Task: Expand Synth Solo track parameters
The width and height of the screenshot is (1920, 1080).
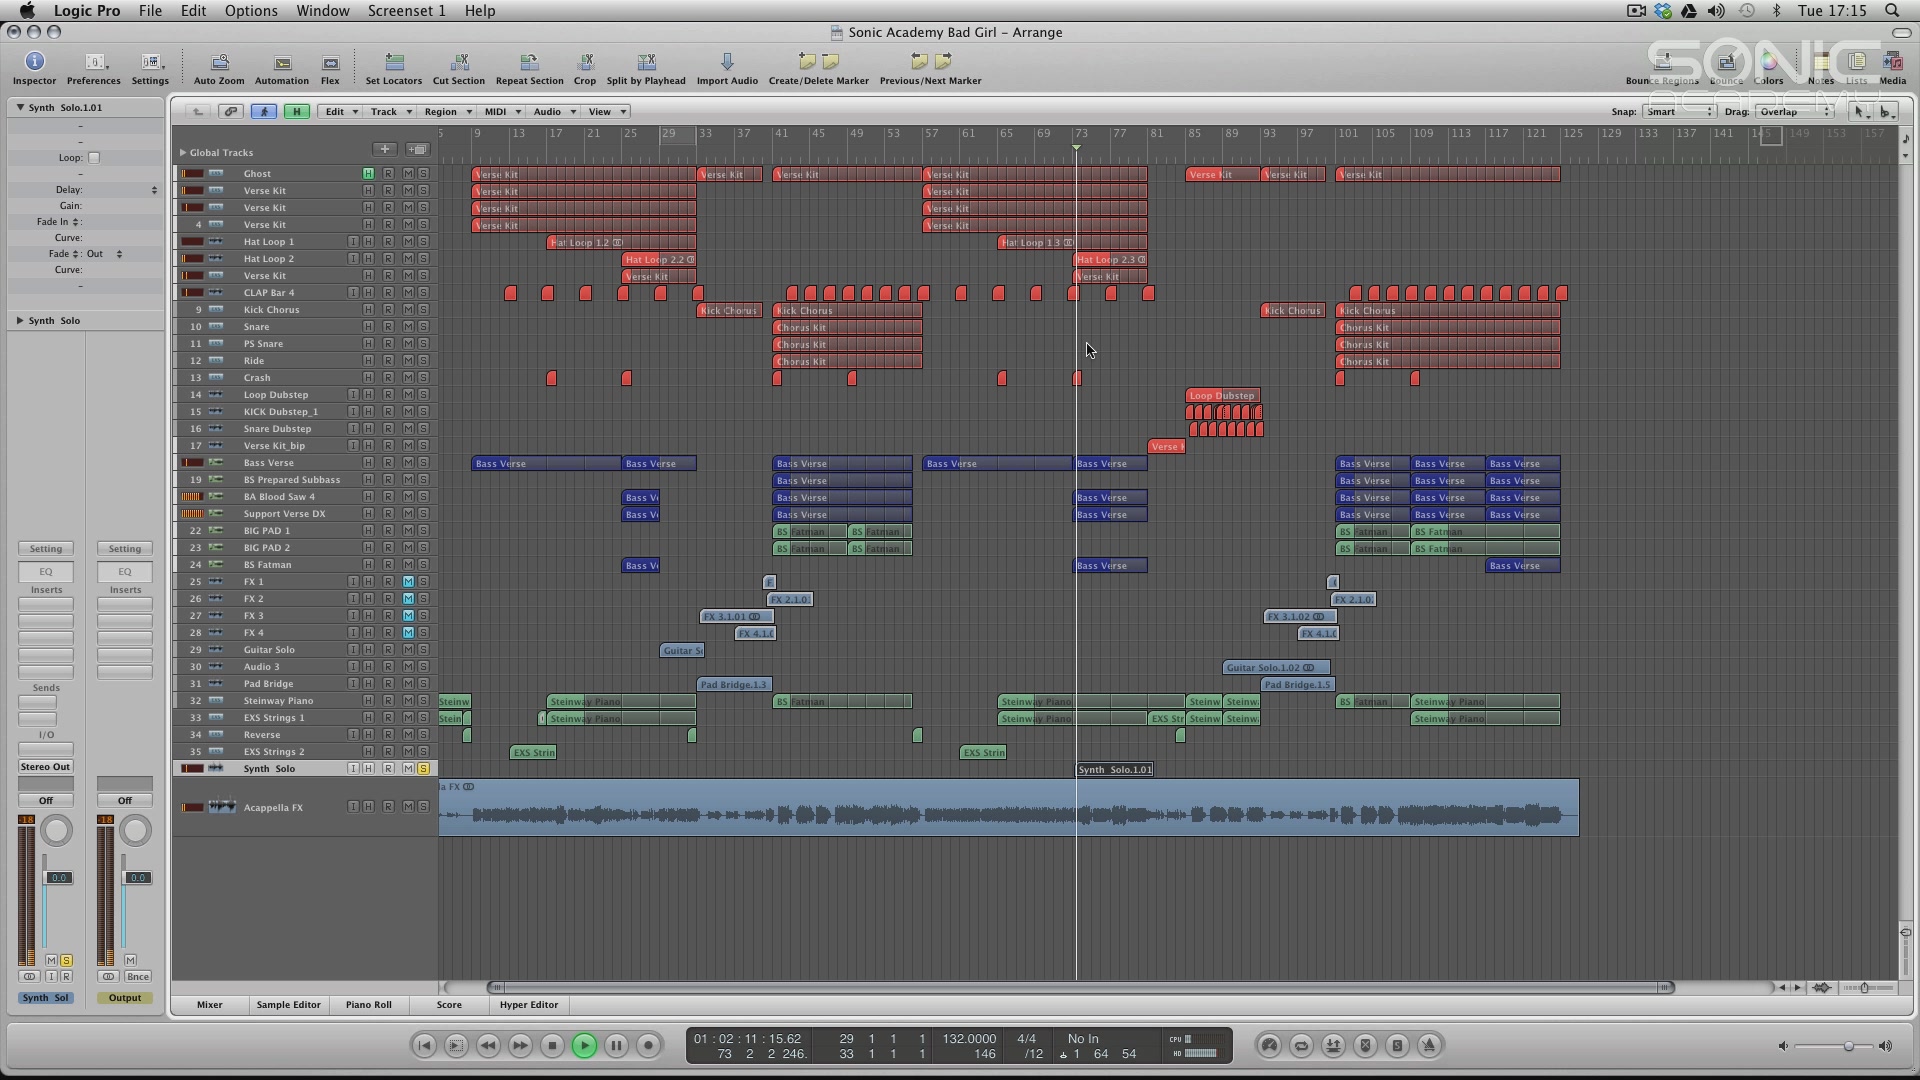Action: tap(20, 321)
